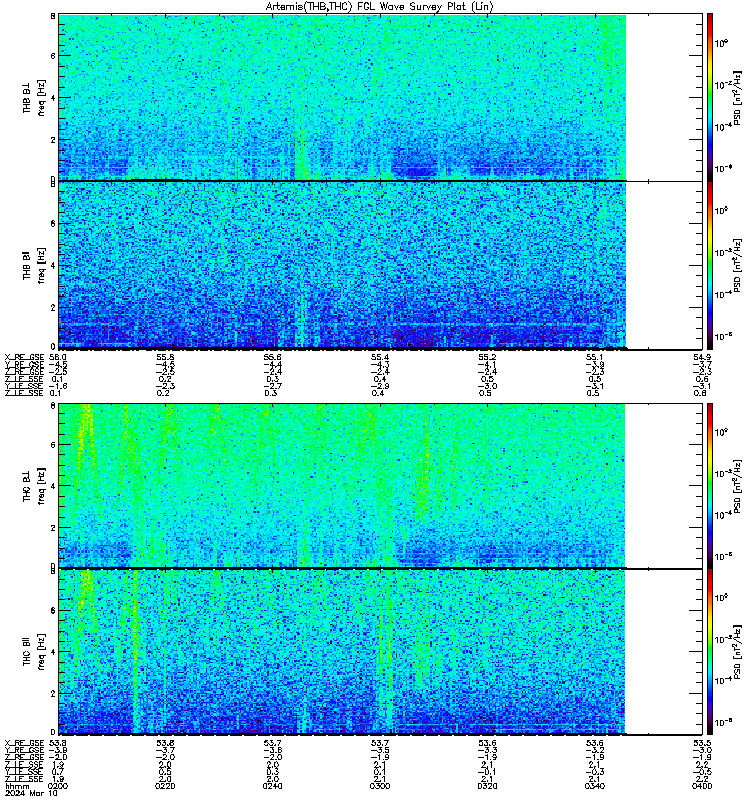Click the '0200' time tick label
This screenshot has width=750, height=800.
tap(57, 786)
